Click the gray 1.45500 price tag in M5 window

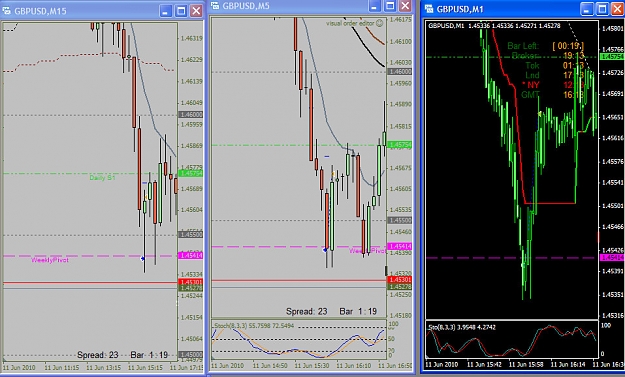coord(400,220)
